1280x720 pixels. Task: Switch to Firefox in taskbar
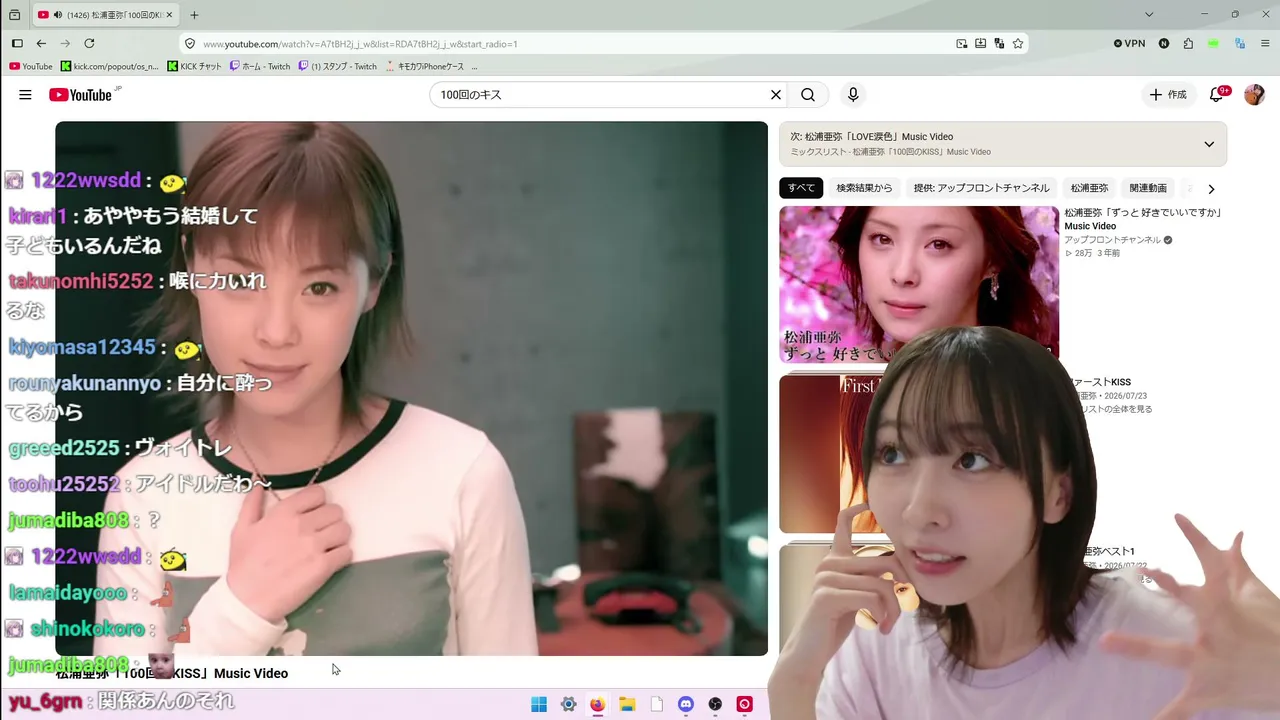click(x=597, y=704)
